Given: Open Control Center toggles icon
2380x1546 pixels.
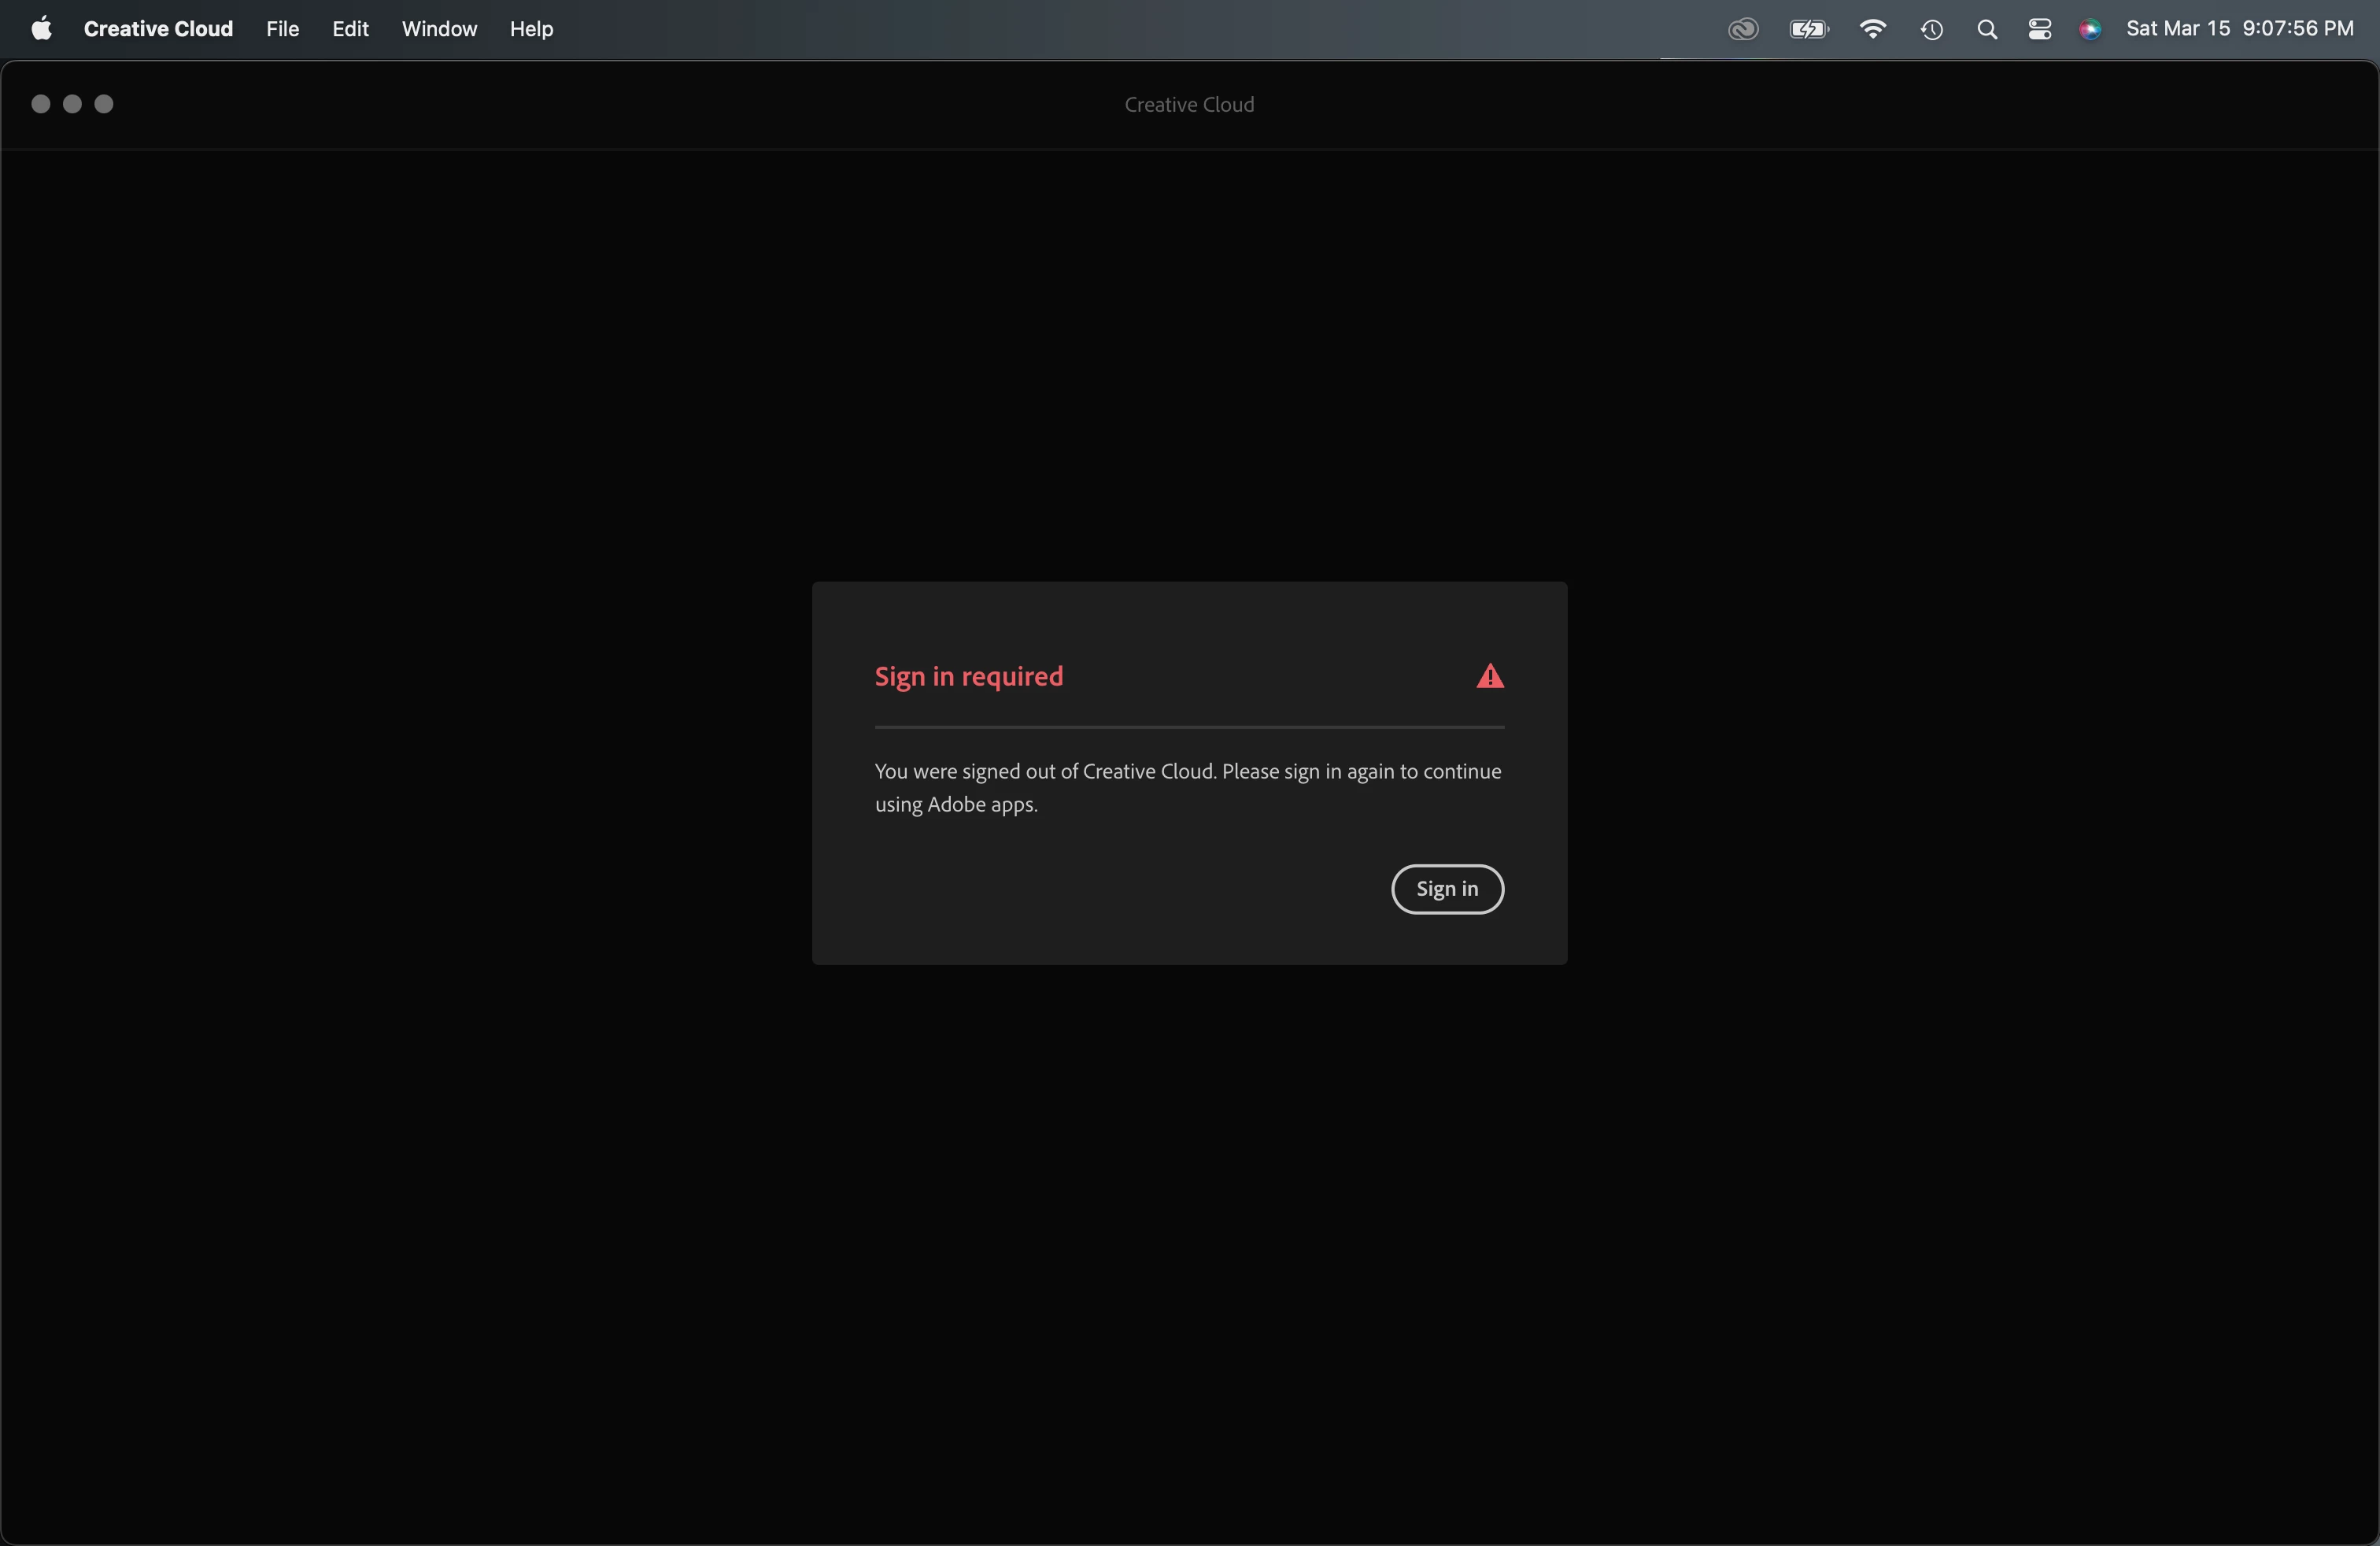Looking at the screenshot, I should tap(2039, 29).
